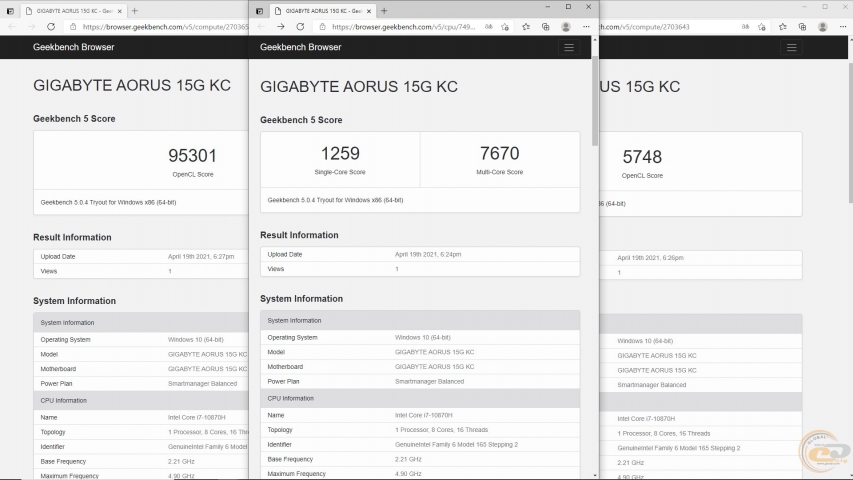Open Favorites list in 5748 OpenCL window
The height and width of the screenshot is (480, 853).
coord(782,27)
